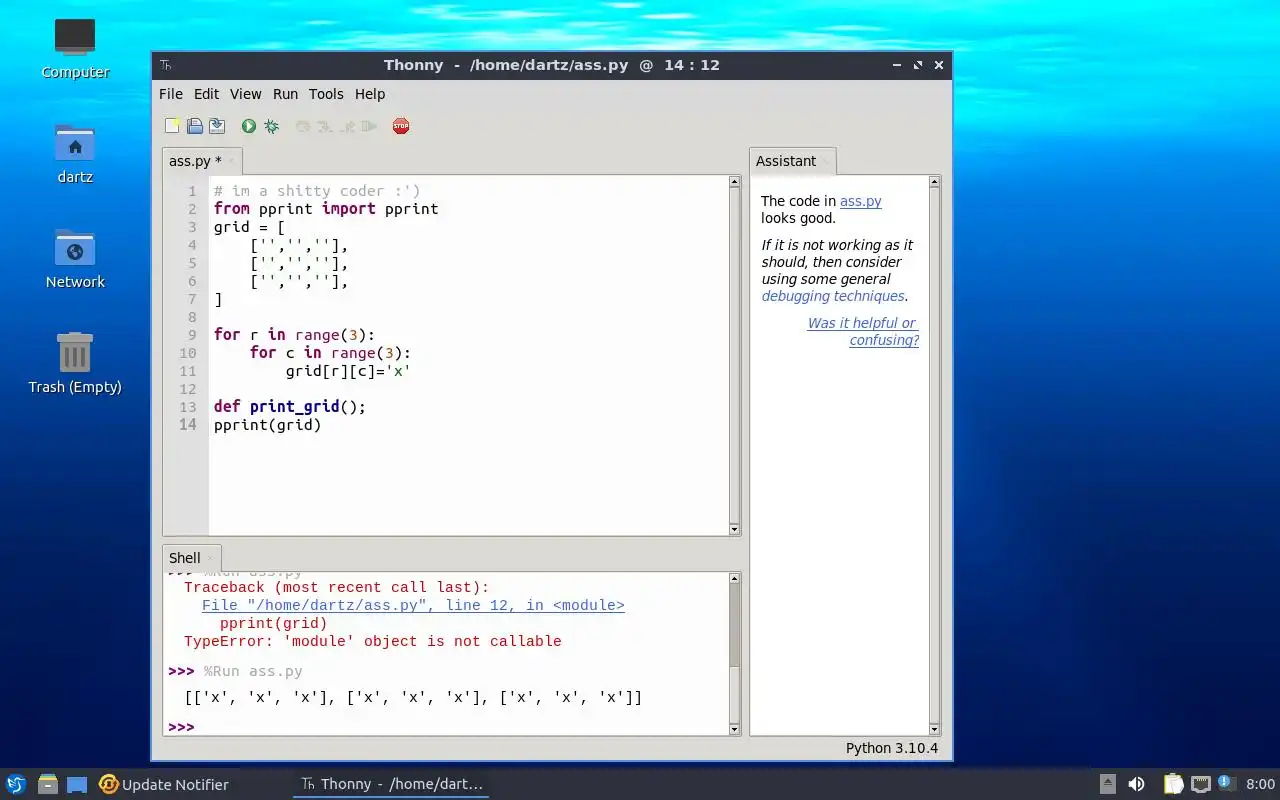The image size is (1280, 800).
Task: Save the current script via toolbar icon
Action: [216, 126]
